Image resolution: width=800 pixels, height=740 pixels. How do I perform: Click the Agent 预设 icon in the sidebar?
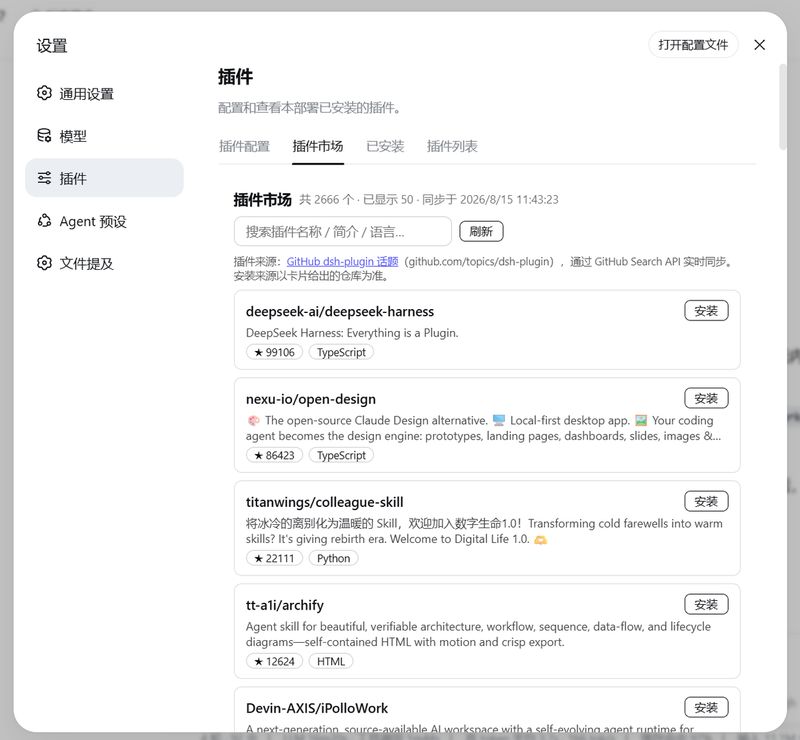(44, 220)
